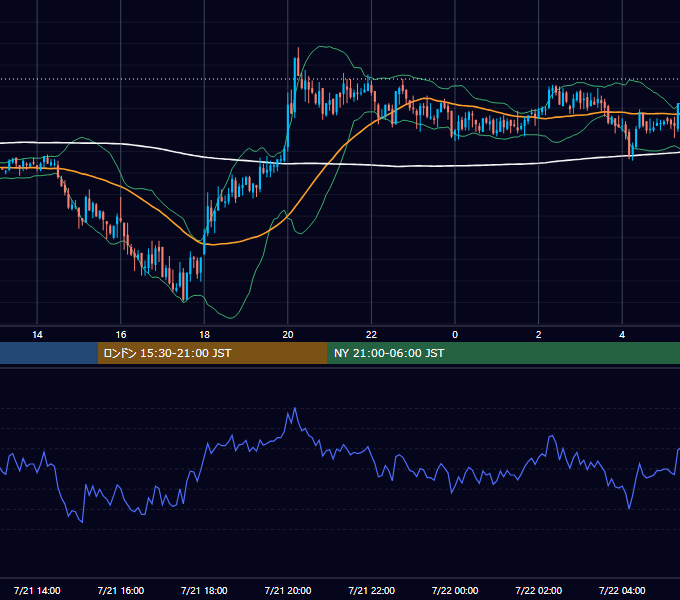Click the 7/21 22:00 label on indicator axis
Viewport: 680px width, 600px height.
(x=371, y=590)
